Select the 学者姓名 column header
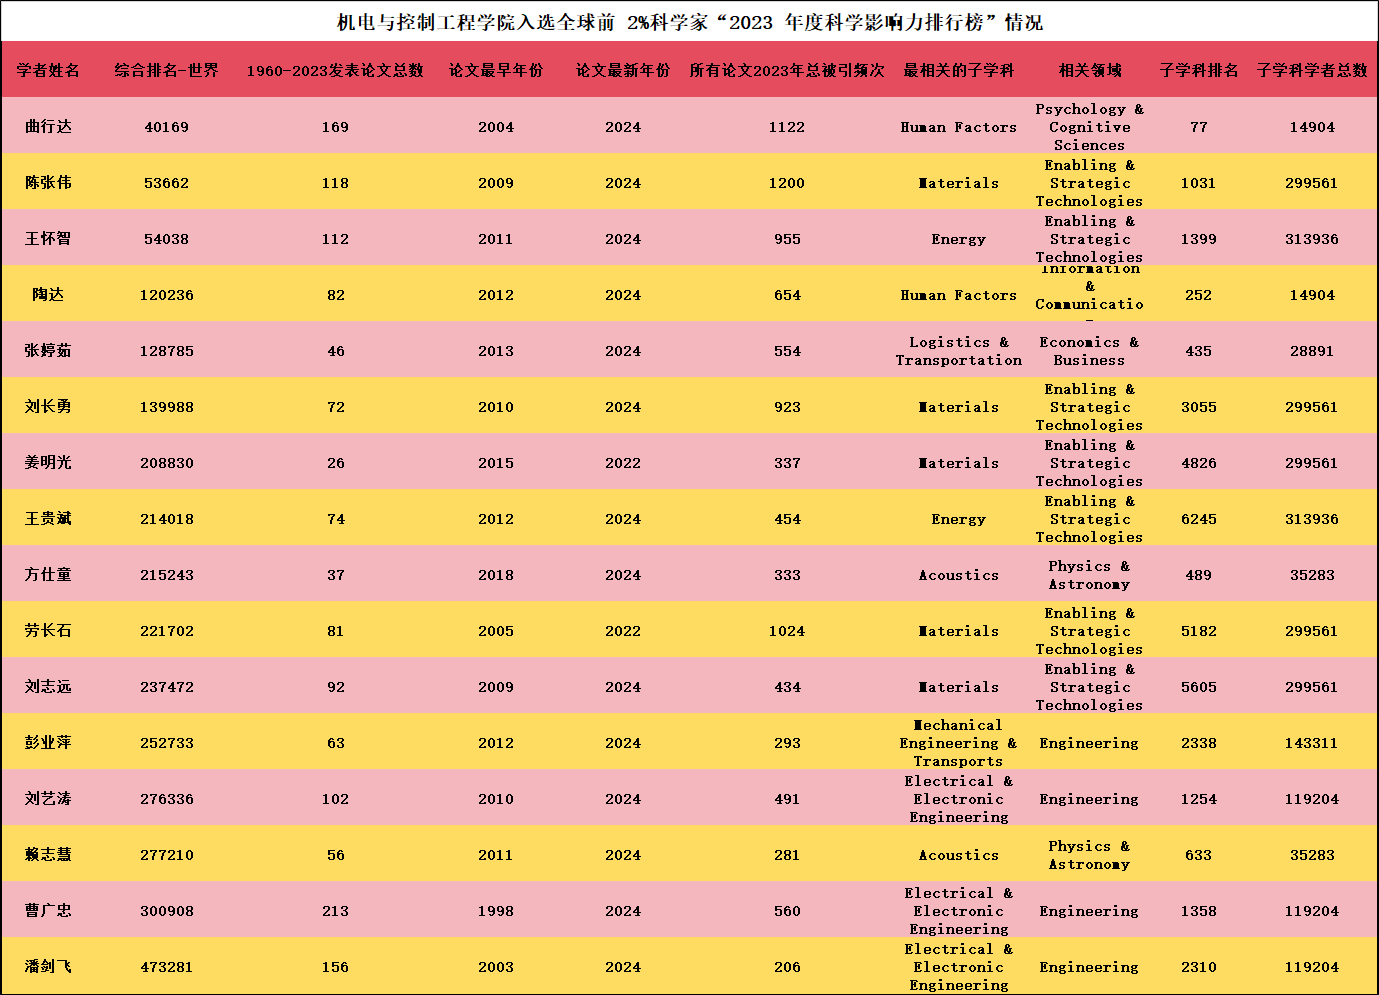1379x995 pixels. [x=48, y=70]
